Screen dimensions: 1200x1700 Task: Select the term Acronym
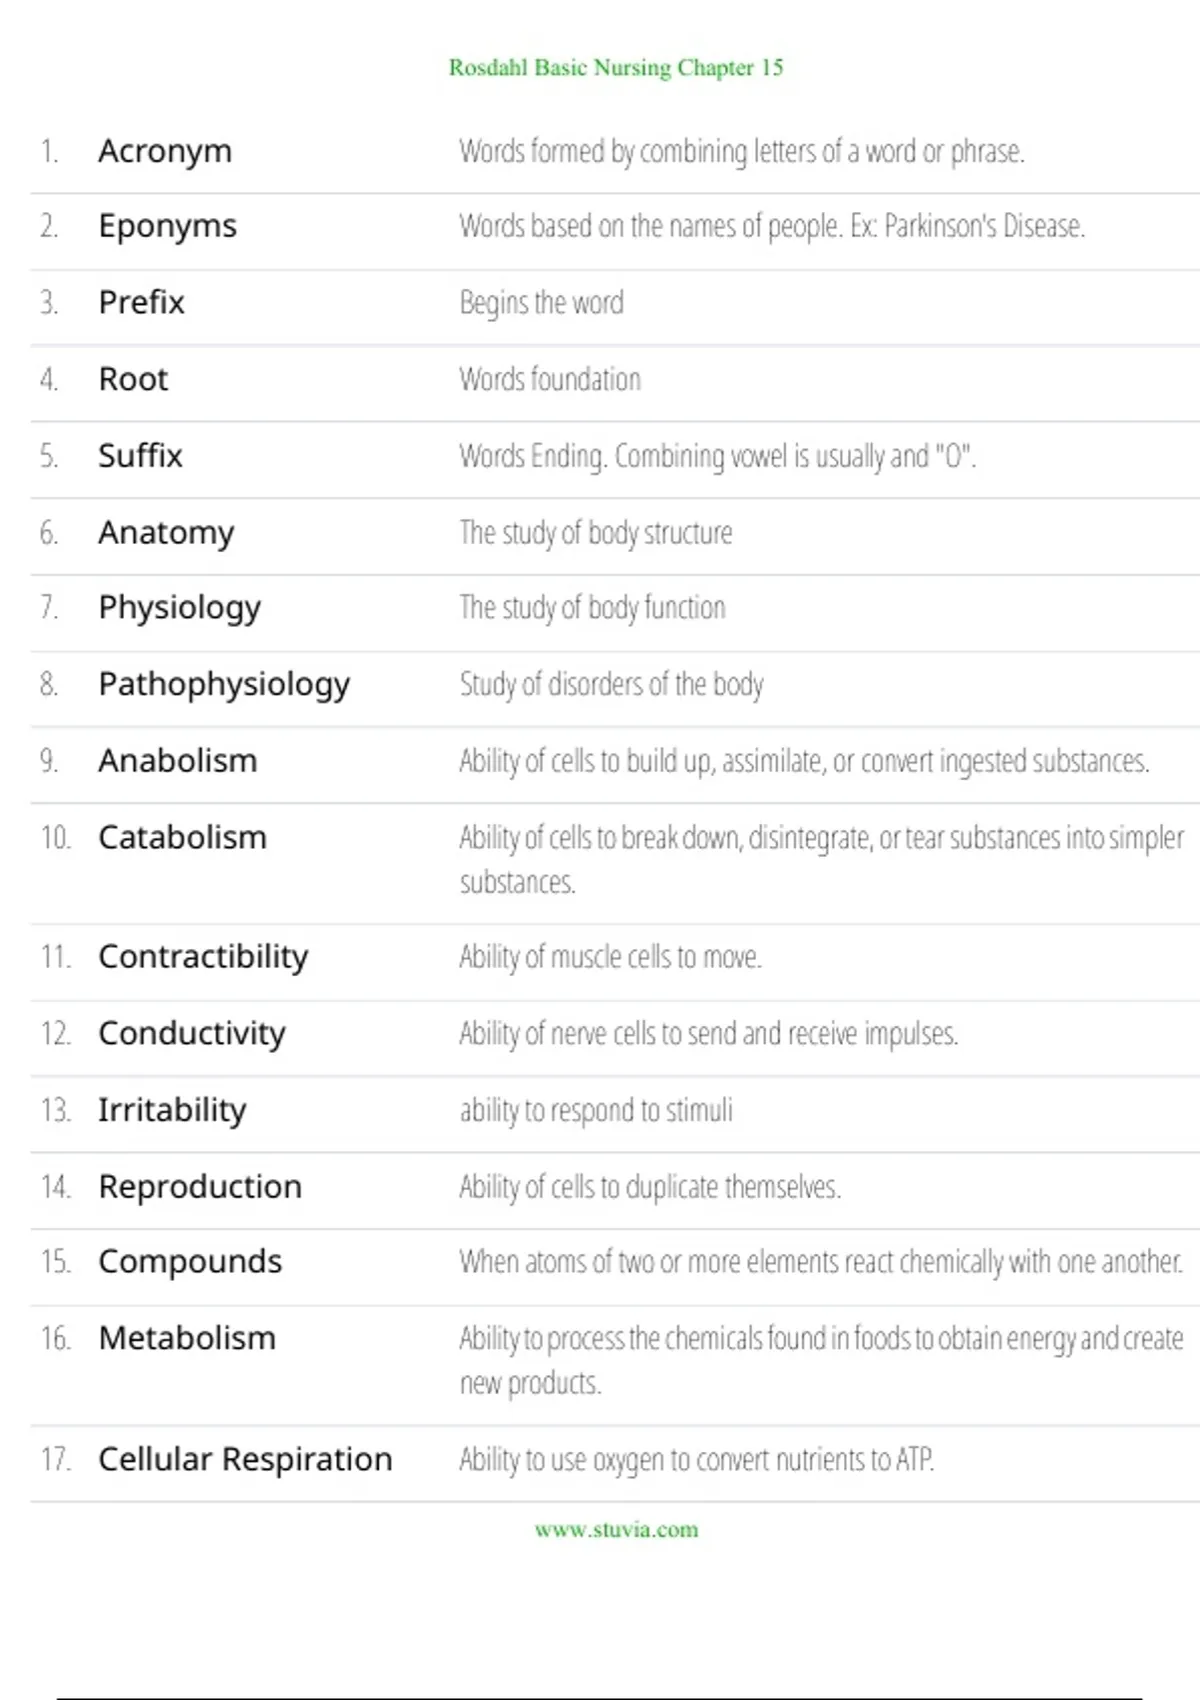[x=165, y=152]
